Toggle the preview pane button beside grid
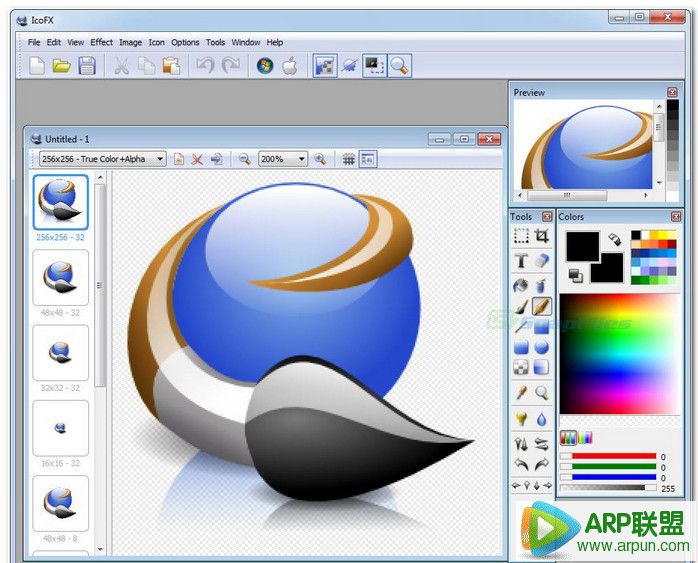The image size is (698, 563). [367, 159]
